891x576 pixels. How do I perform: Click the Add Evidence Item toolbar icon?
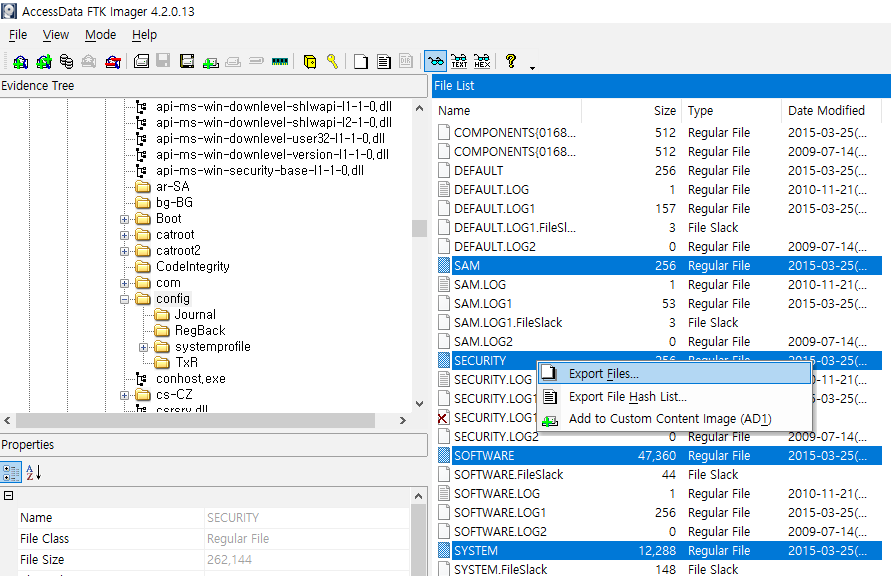tap(20, 61)
